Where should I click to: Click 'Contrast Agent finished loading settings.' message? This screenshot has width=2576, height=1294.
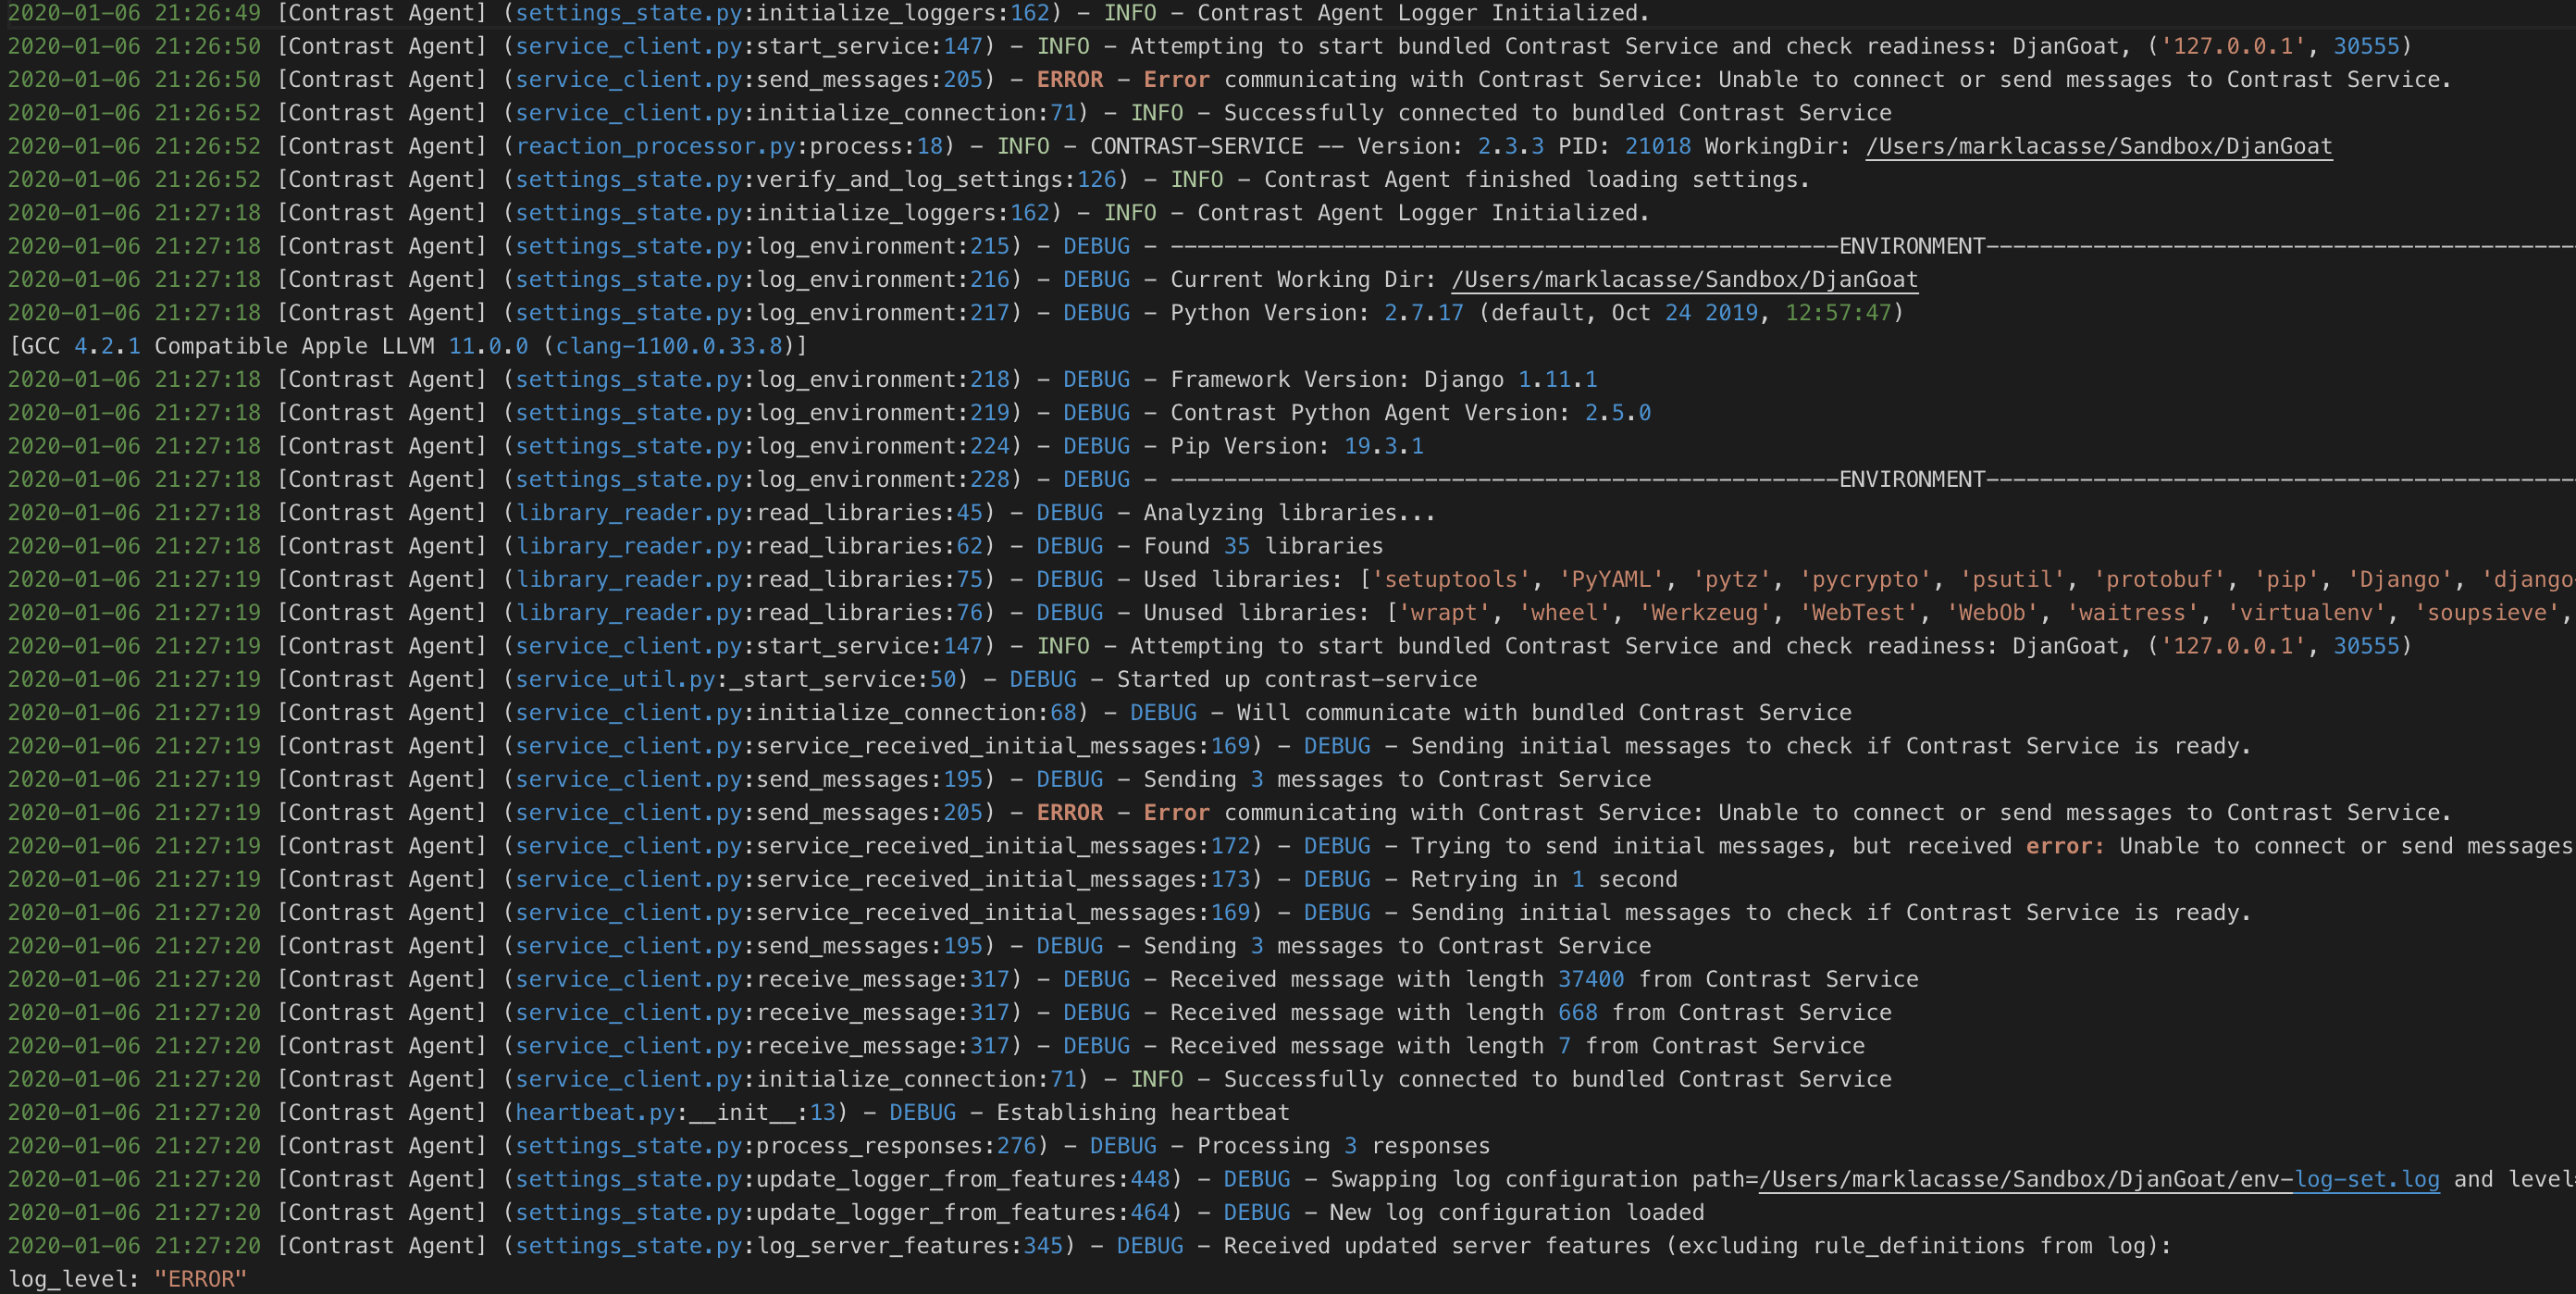(x=1537, y=179)
